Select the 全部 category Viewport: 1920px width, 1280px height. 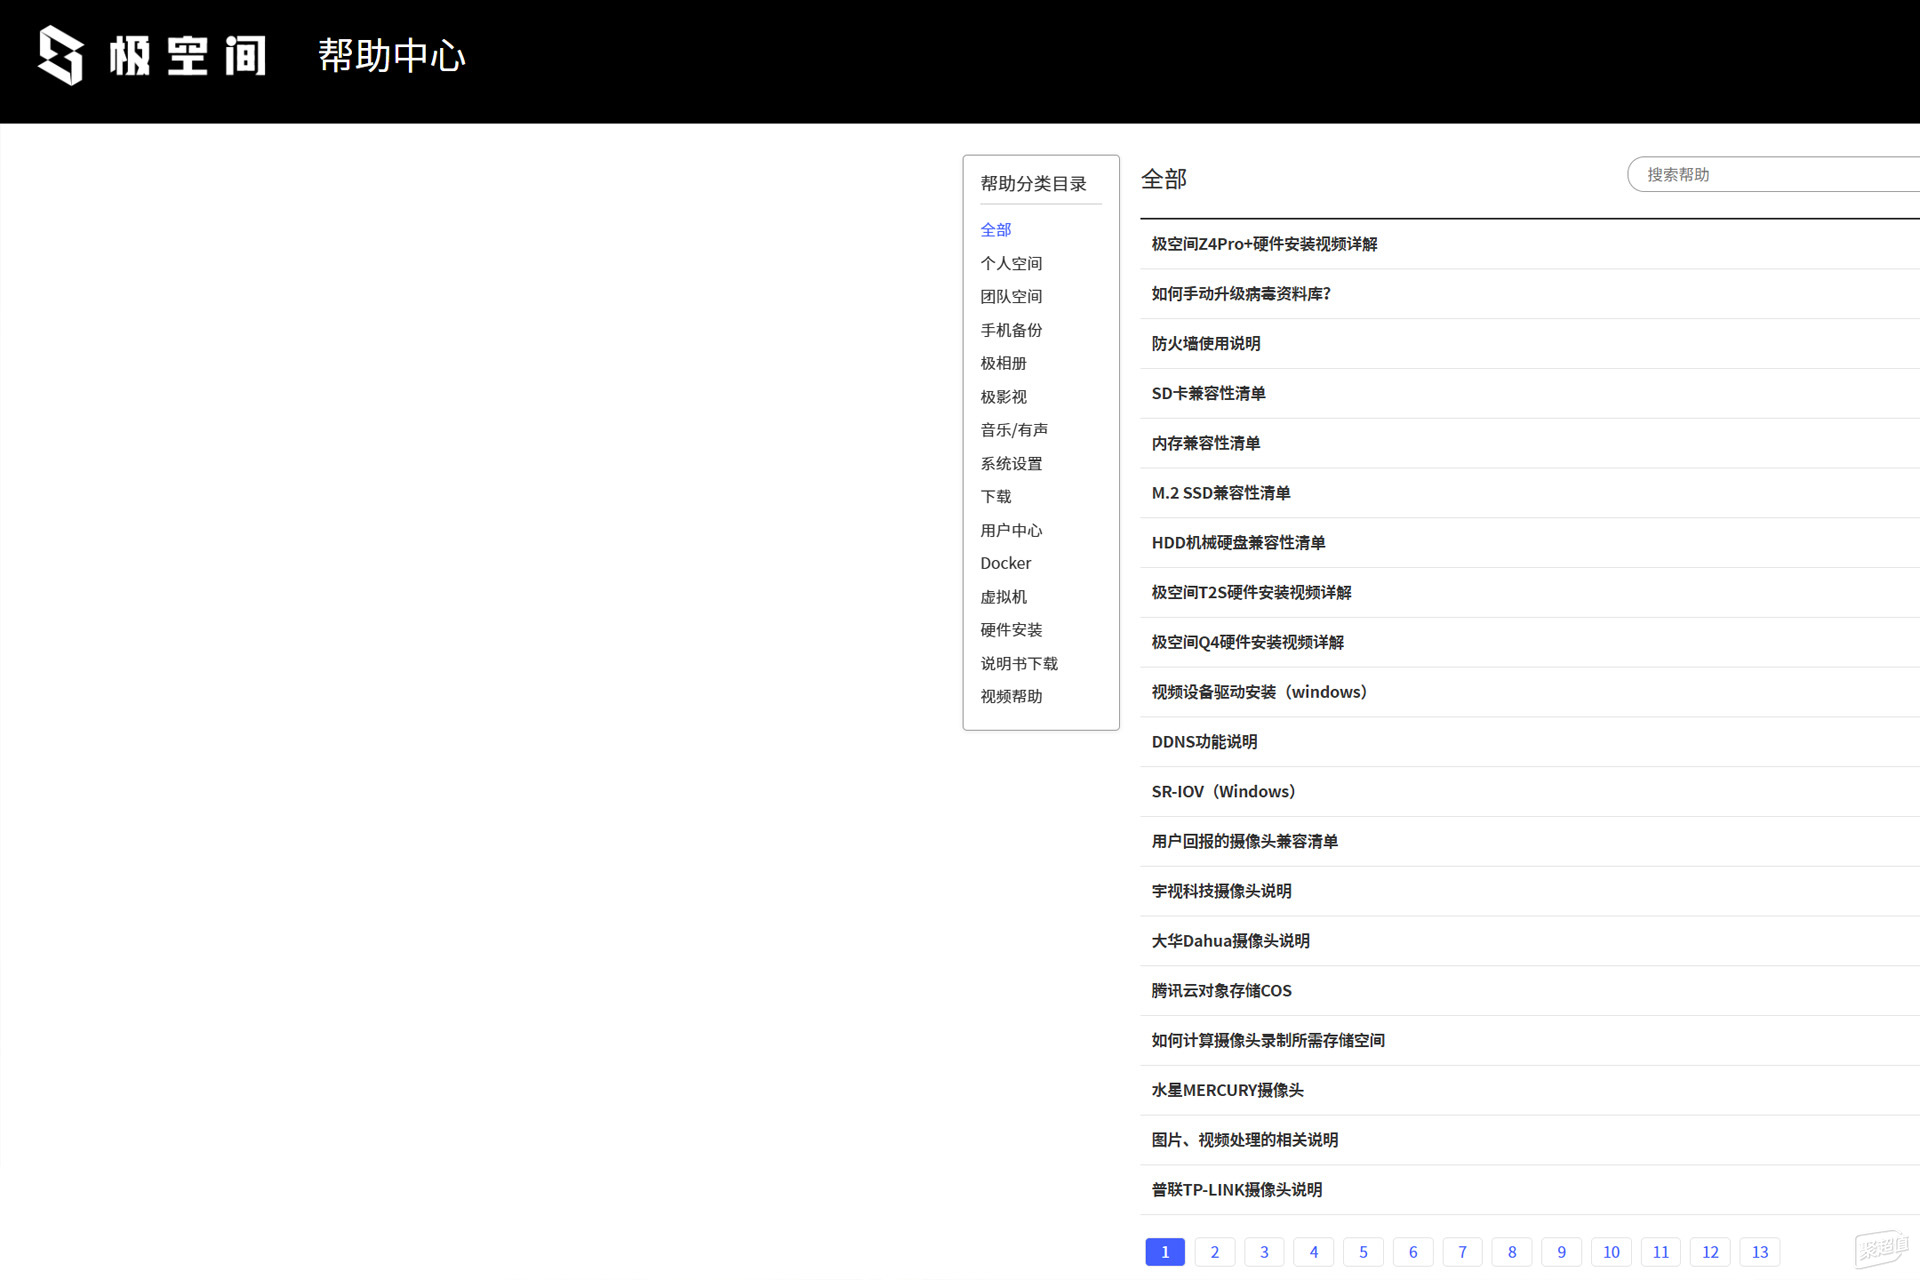click(995, 230)
